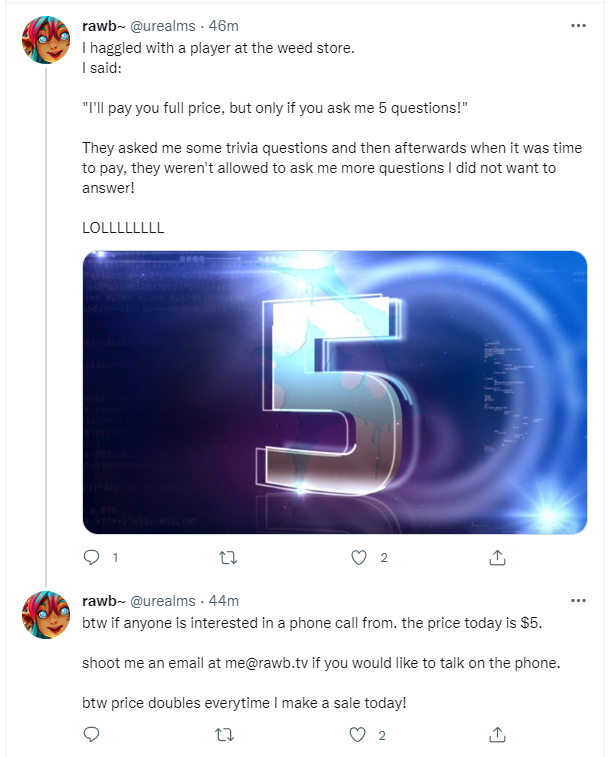609x757 pixels.
Task: Retweet the first tweet with the 5 image
Action: [227, 558]
